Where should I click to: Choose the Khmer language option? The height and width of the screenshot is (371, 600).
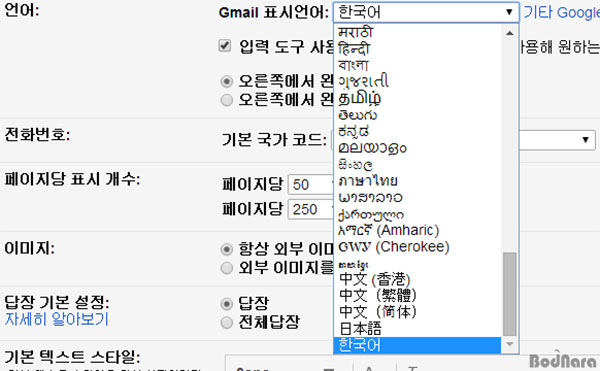(353, 264)
